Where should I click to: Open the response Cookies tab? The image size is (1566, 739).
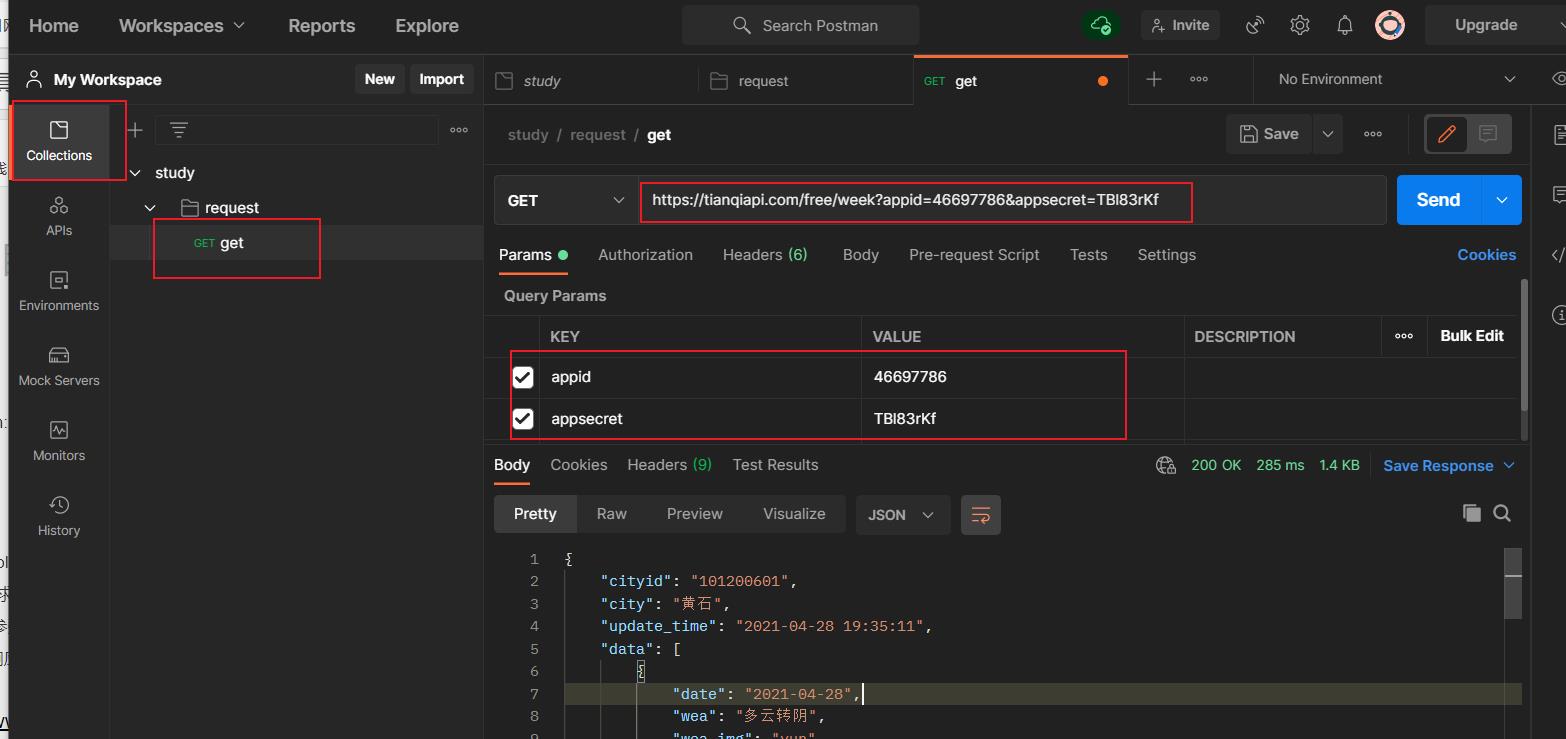click(579, 465)
